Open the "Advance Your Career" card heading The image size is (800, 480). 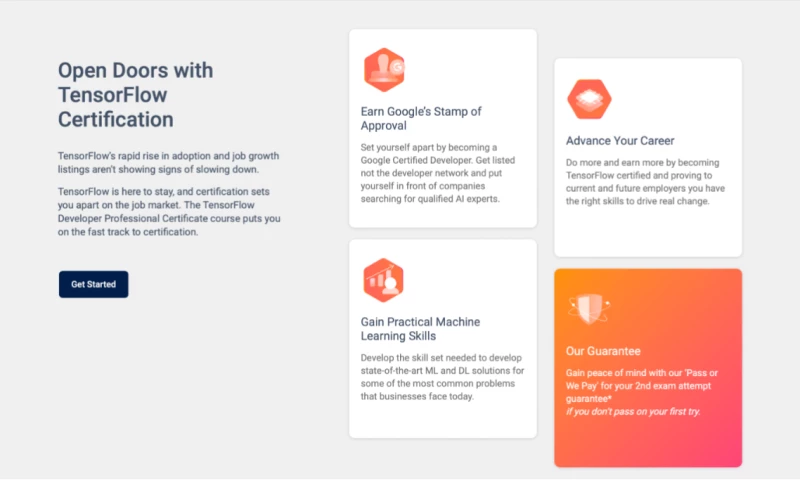620,141
